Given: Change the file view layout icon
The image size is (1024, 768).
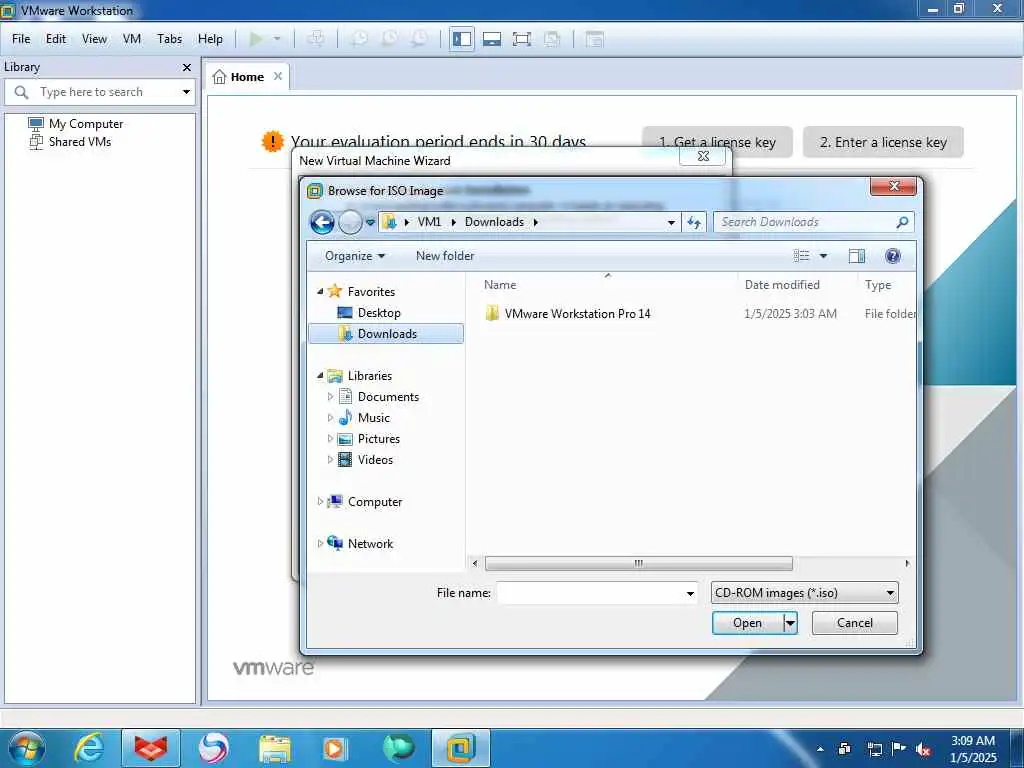Looking at the screenshot, I should coord(801,256).
